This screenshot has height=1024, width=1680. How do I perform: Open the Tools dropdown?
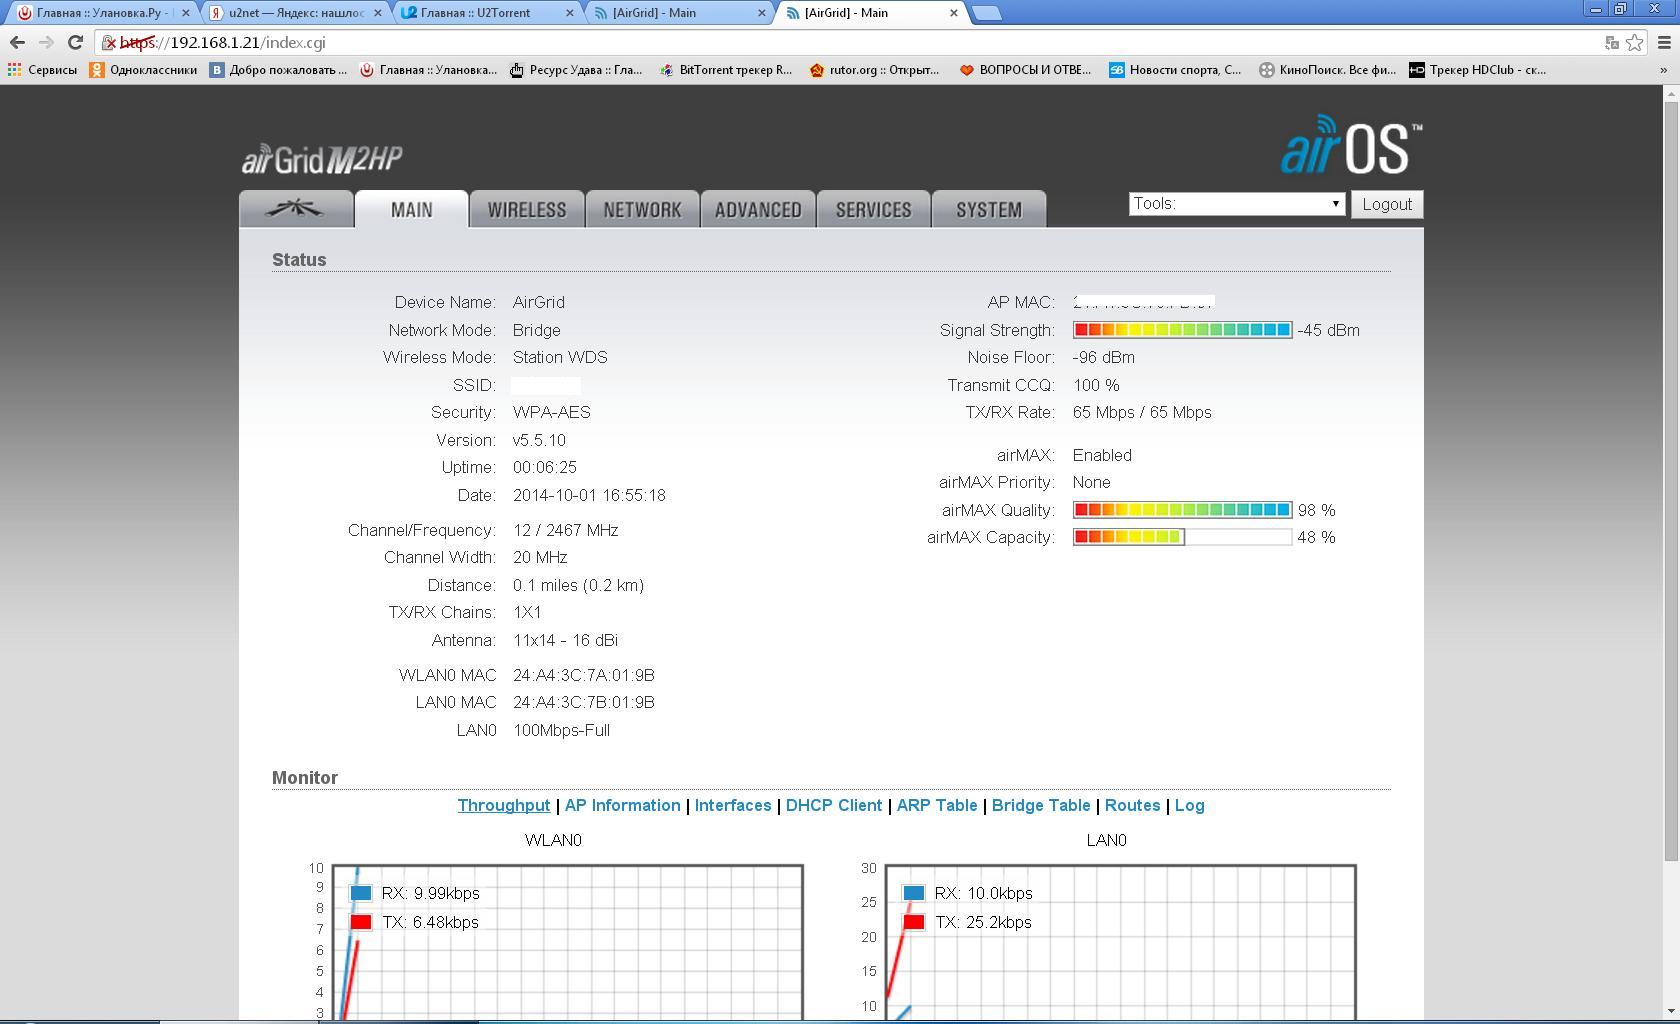[1236, 204]
